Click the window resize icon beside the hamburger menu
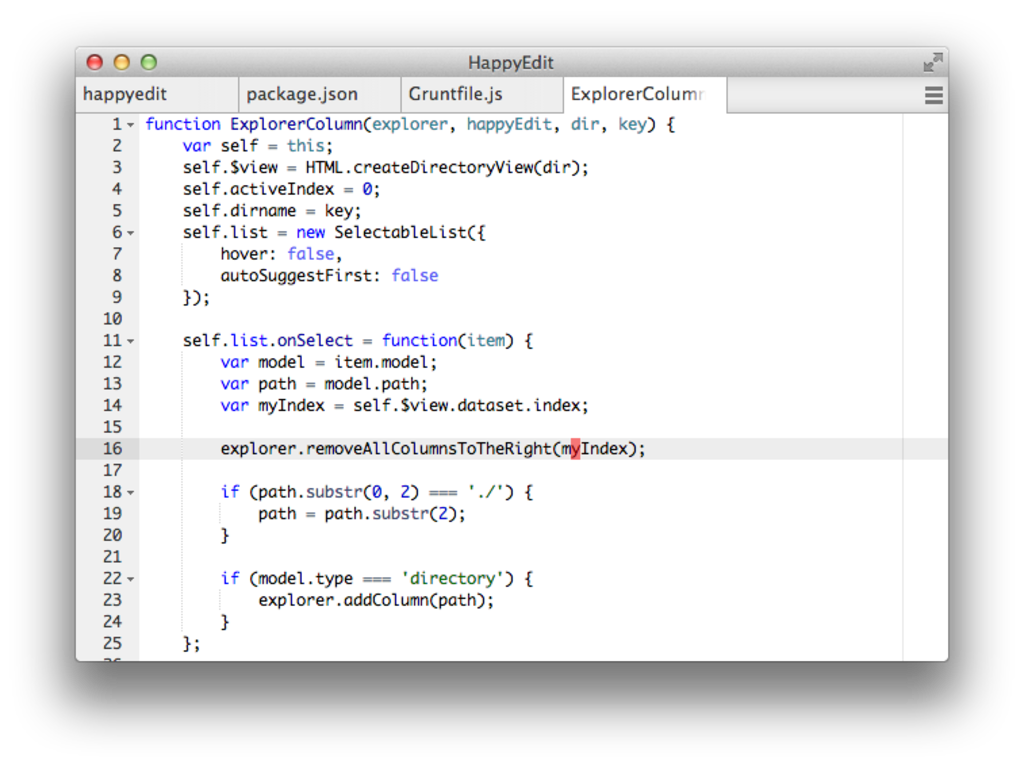 pyautogui.click(x=931, y=62)
